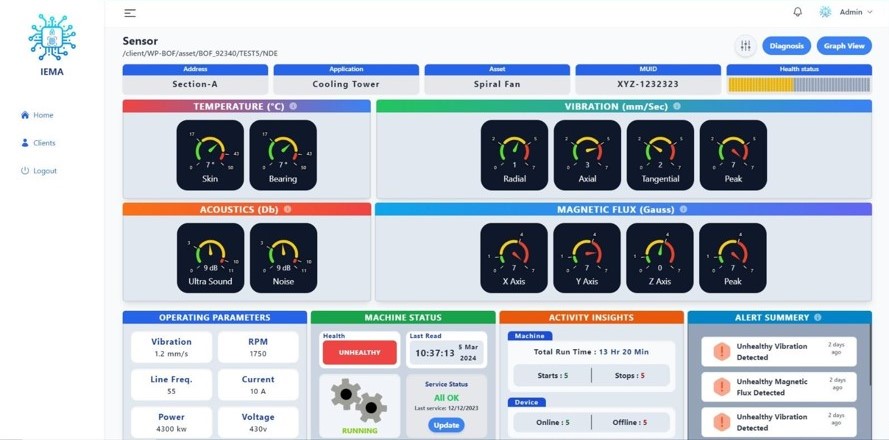This screenshot has height=440, width=889.
Task: Click the info icon beside Vibration title
Action: pos(677,106)
